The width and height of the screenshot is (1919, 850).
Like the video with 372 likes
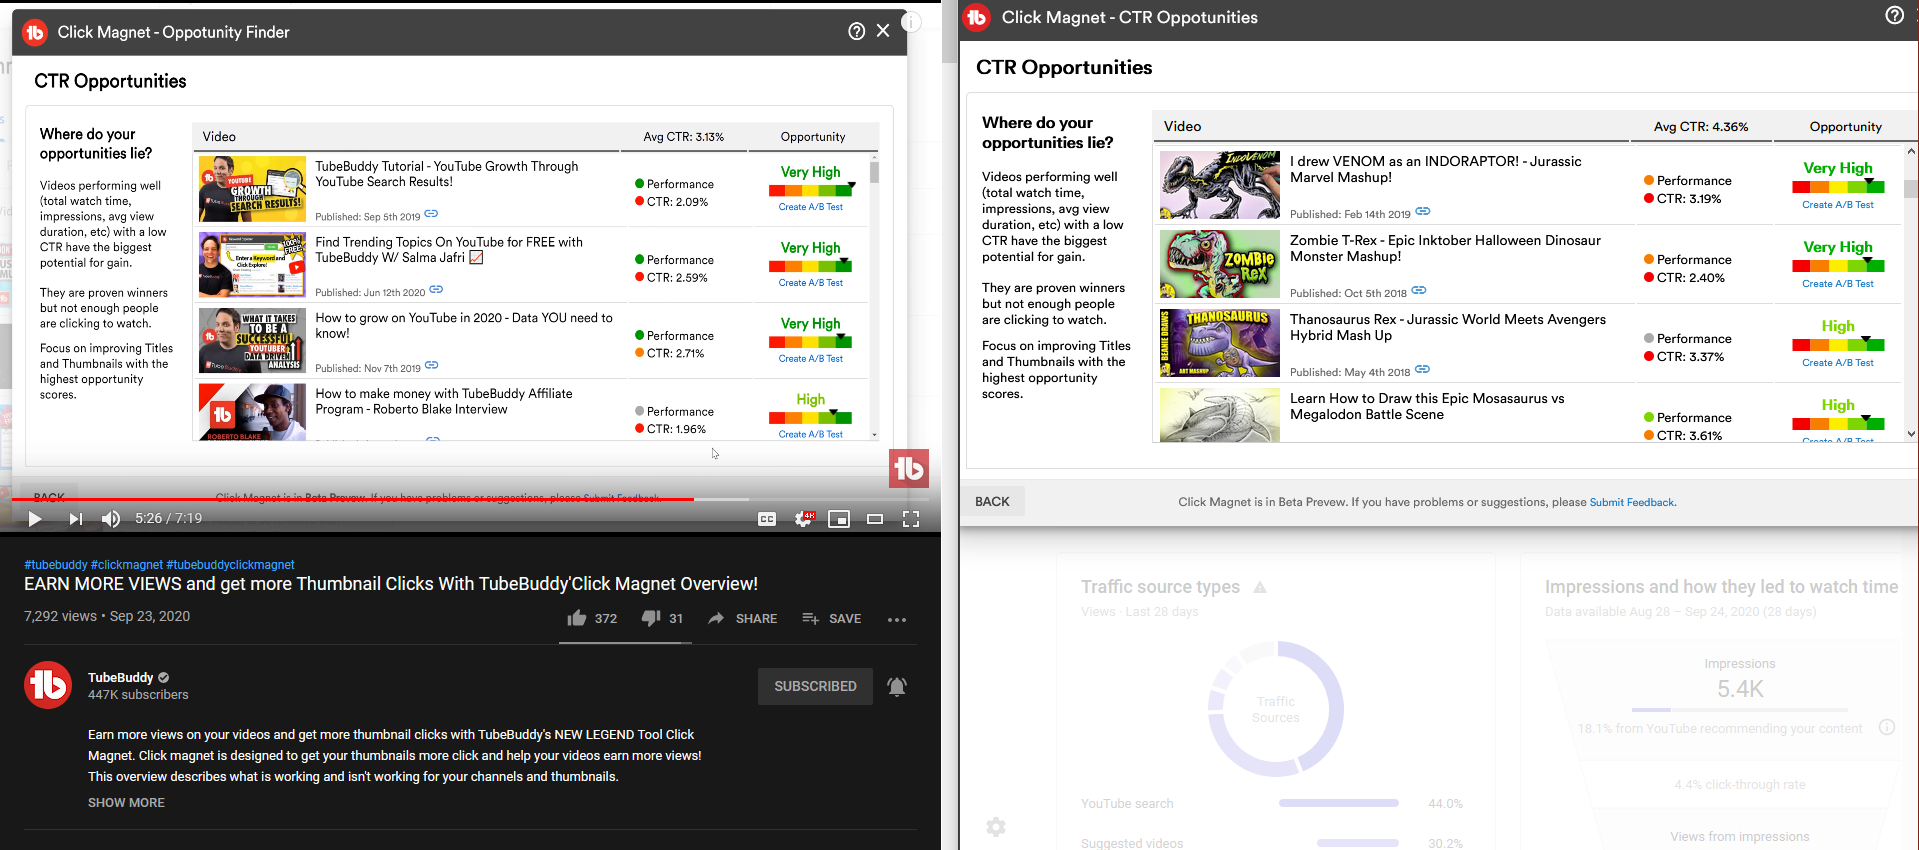coord(592,618)
